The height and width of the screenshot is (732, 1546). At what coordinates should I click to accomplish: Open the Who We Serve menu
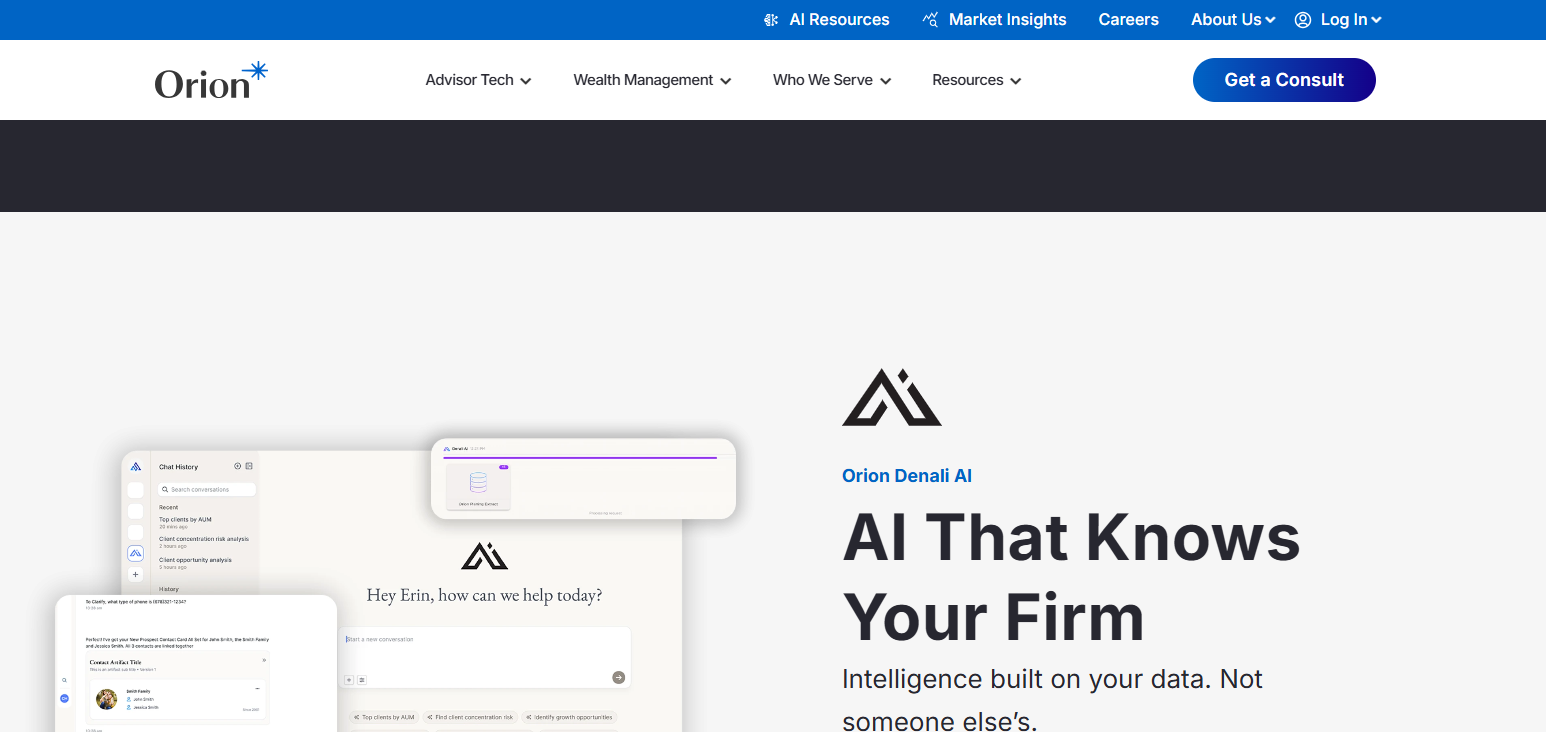(832, 80)
